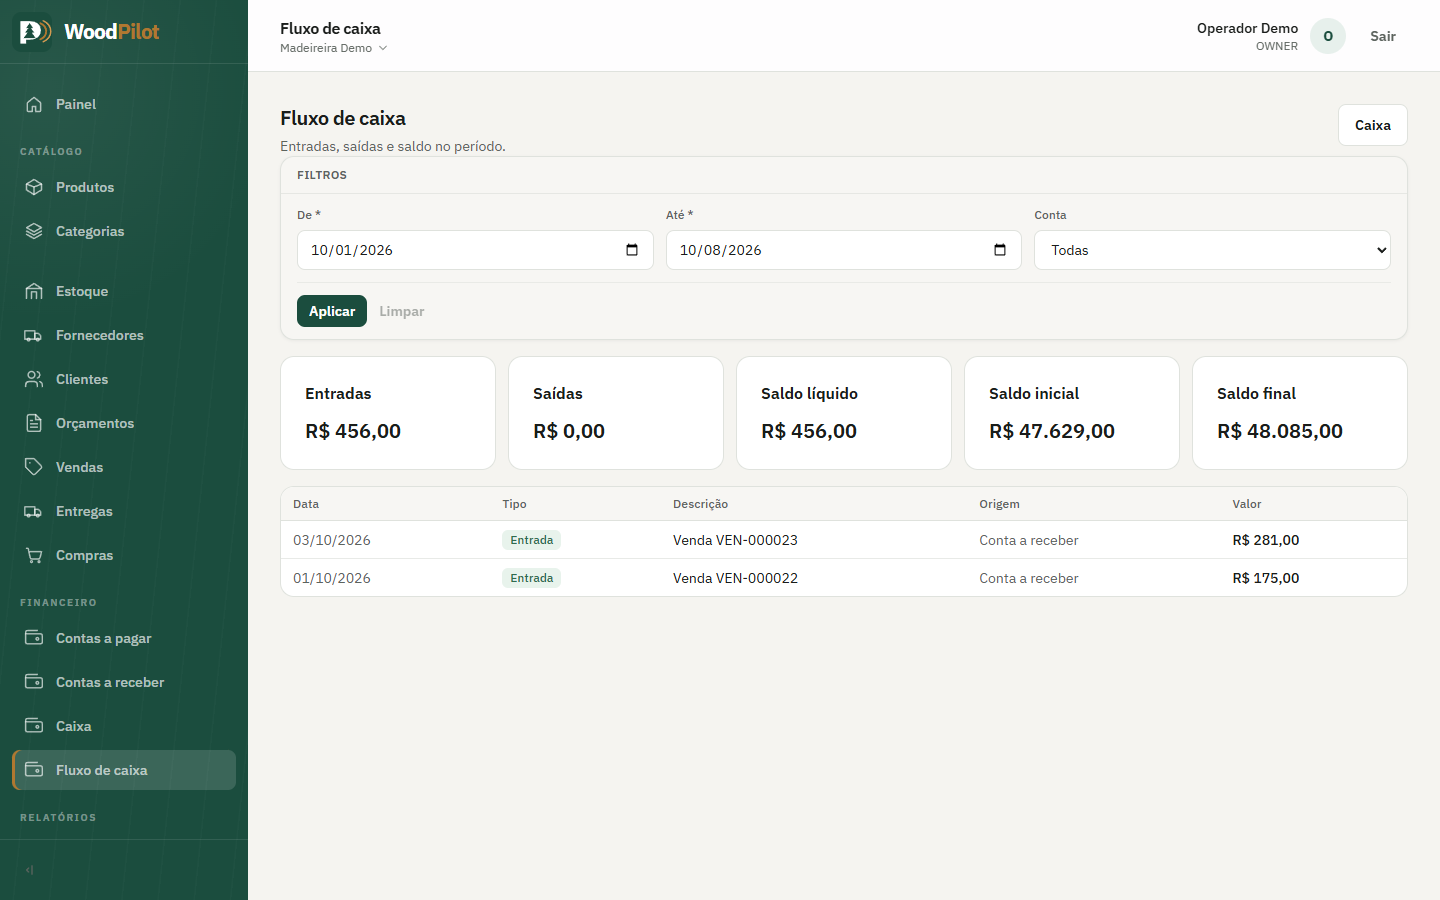
Task: Collapse the sidebar with the bottom arrow icon
Action: pyautogui.click(x=30, y=870)
